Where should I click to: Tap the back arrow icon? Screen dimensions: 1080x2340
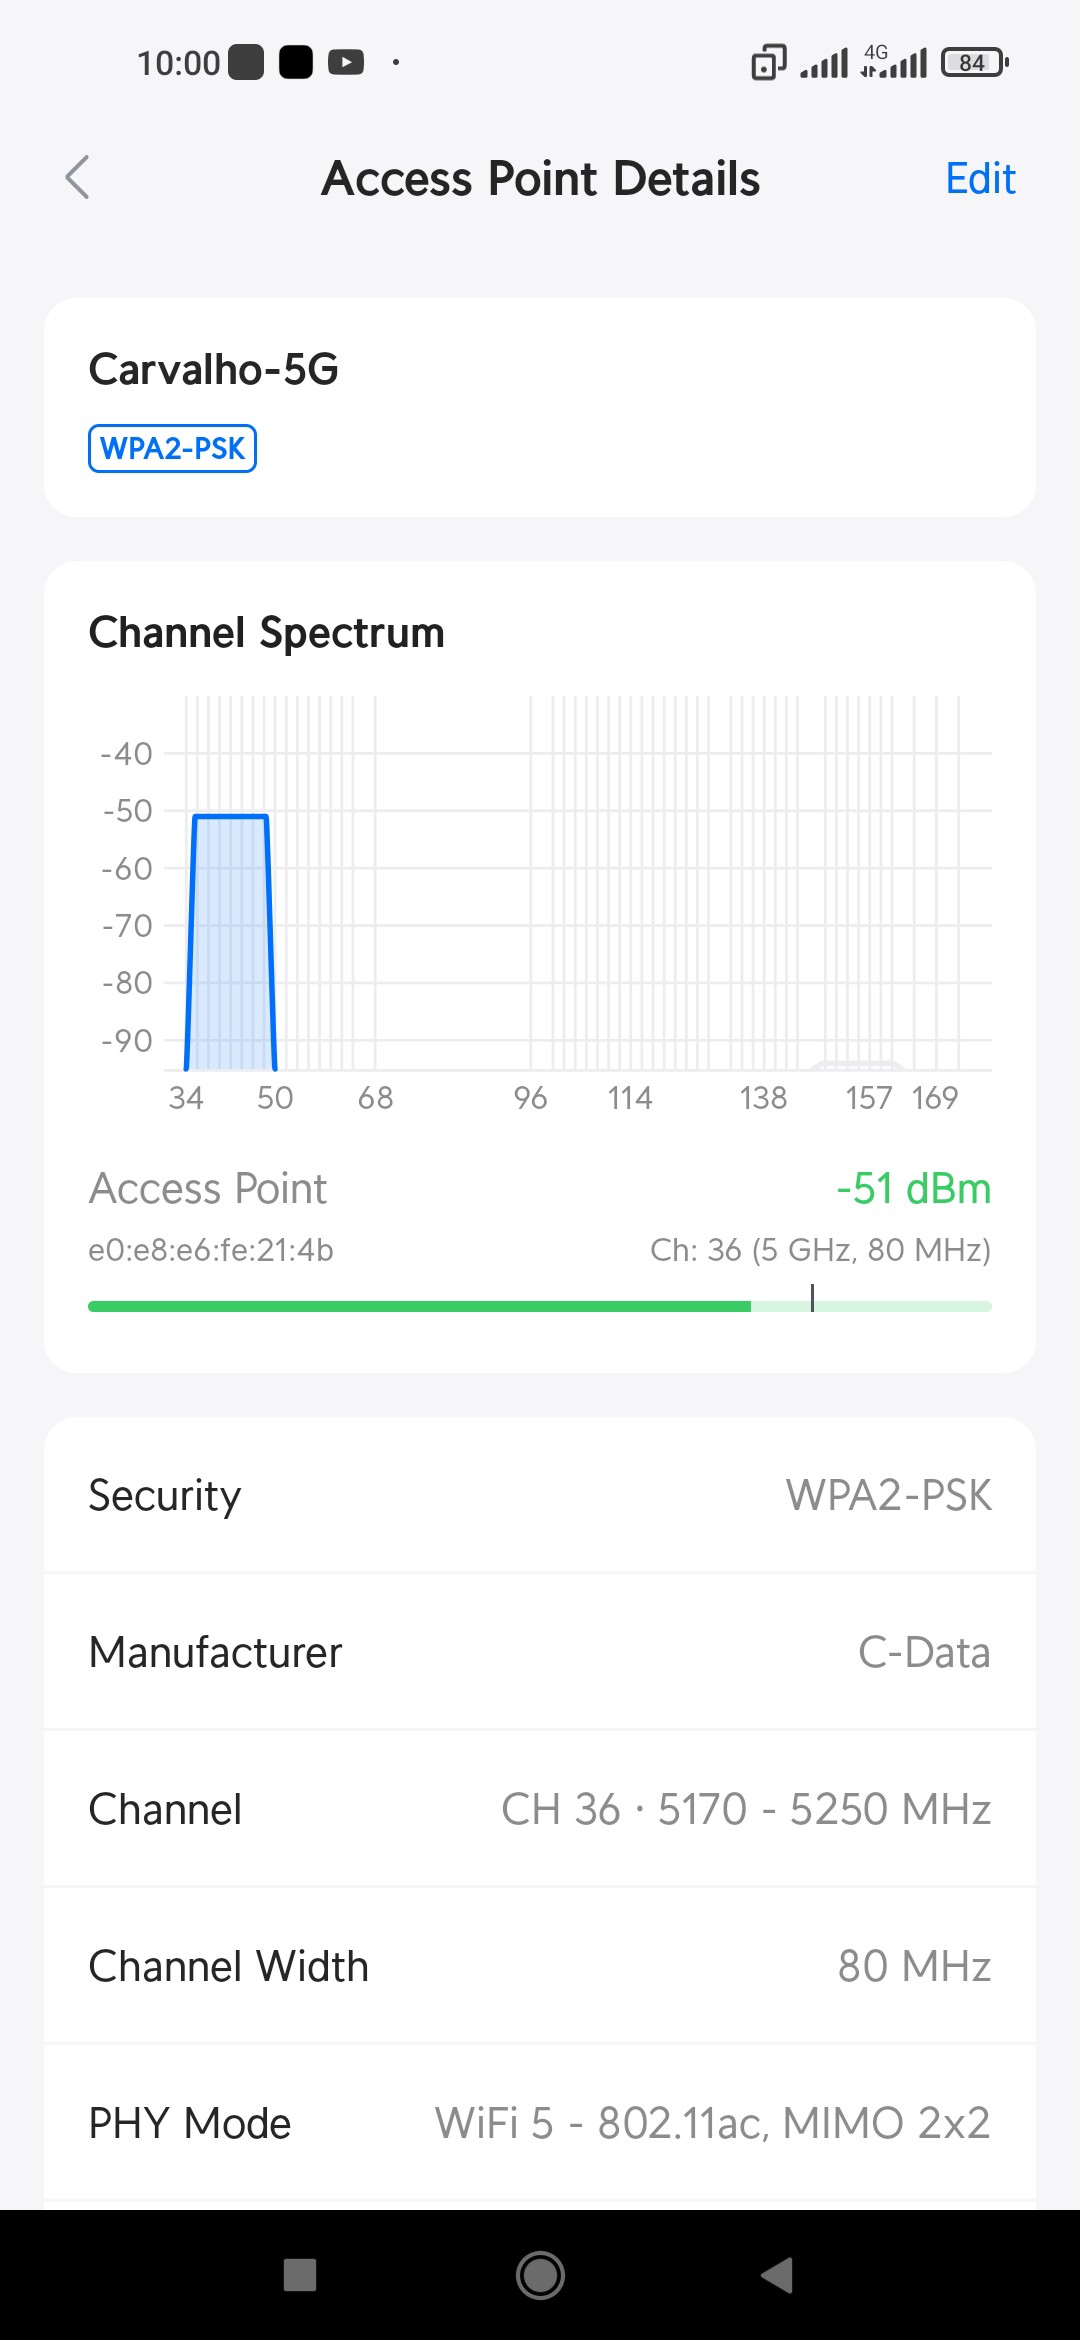pos(78,178)
